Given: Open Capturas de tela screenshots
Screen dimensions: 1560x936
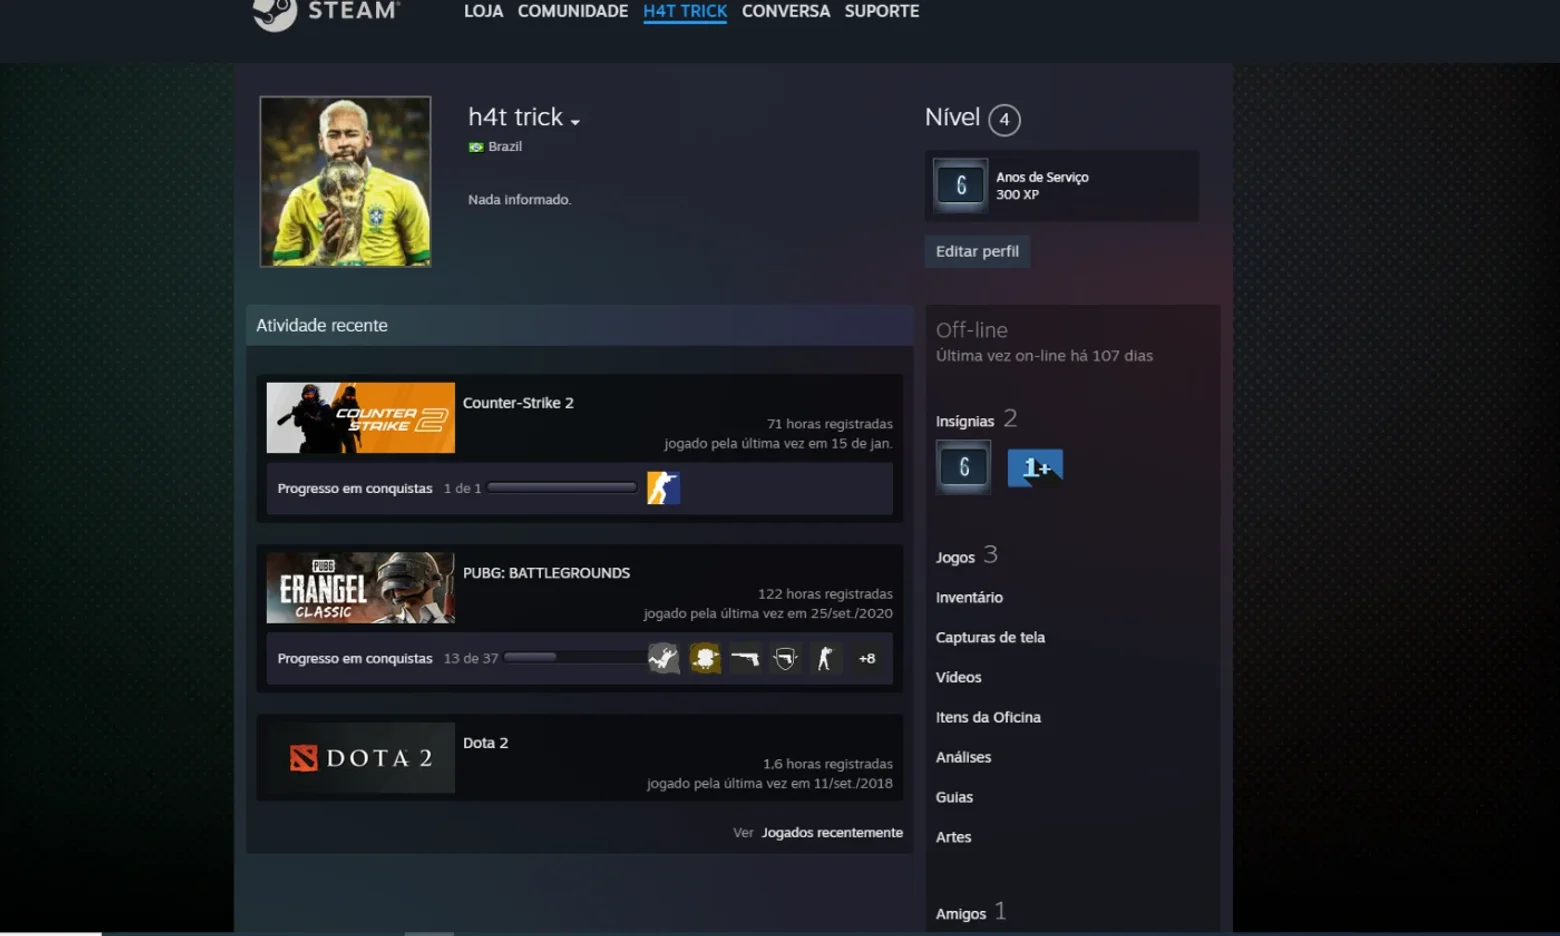Looking at the screenshot, I should (990, 637).
